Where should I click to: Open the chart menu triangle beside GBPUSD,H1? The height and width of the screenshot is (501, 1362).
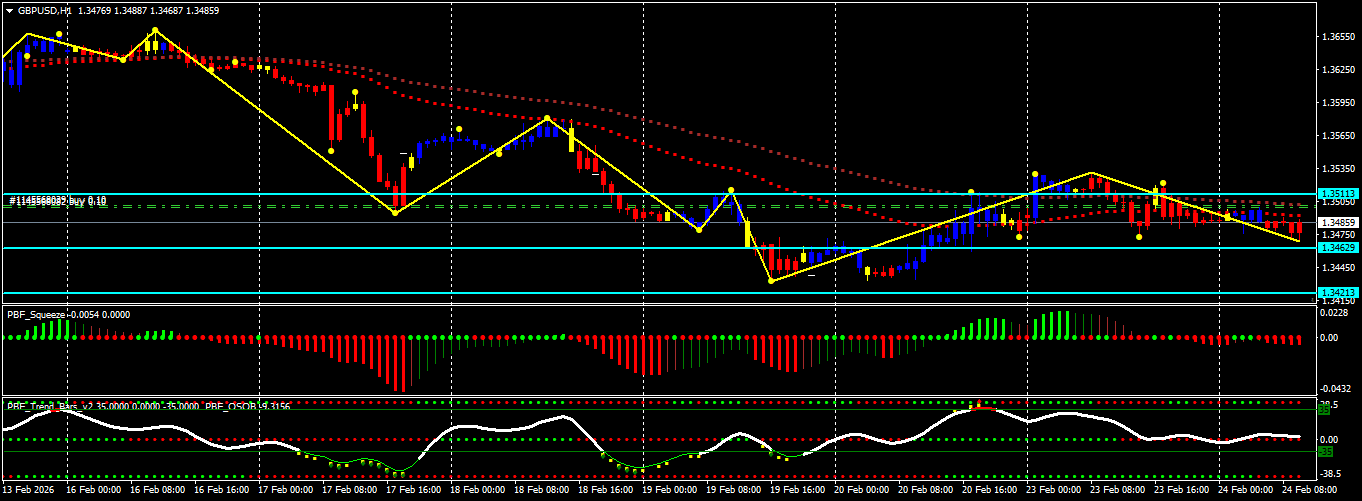click(x=9, y=9)
